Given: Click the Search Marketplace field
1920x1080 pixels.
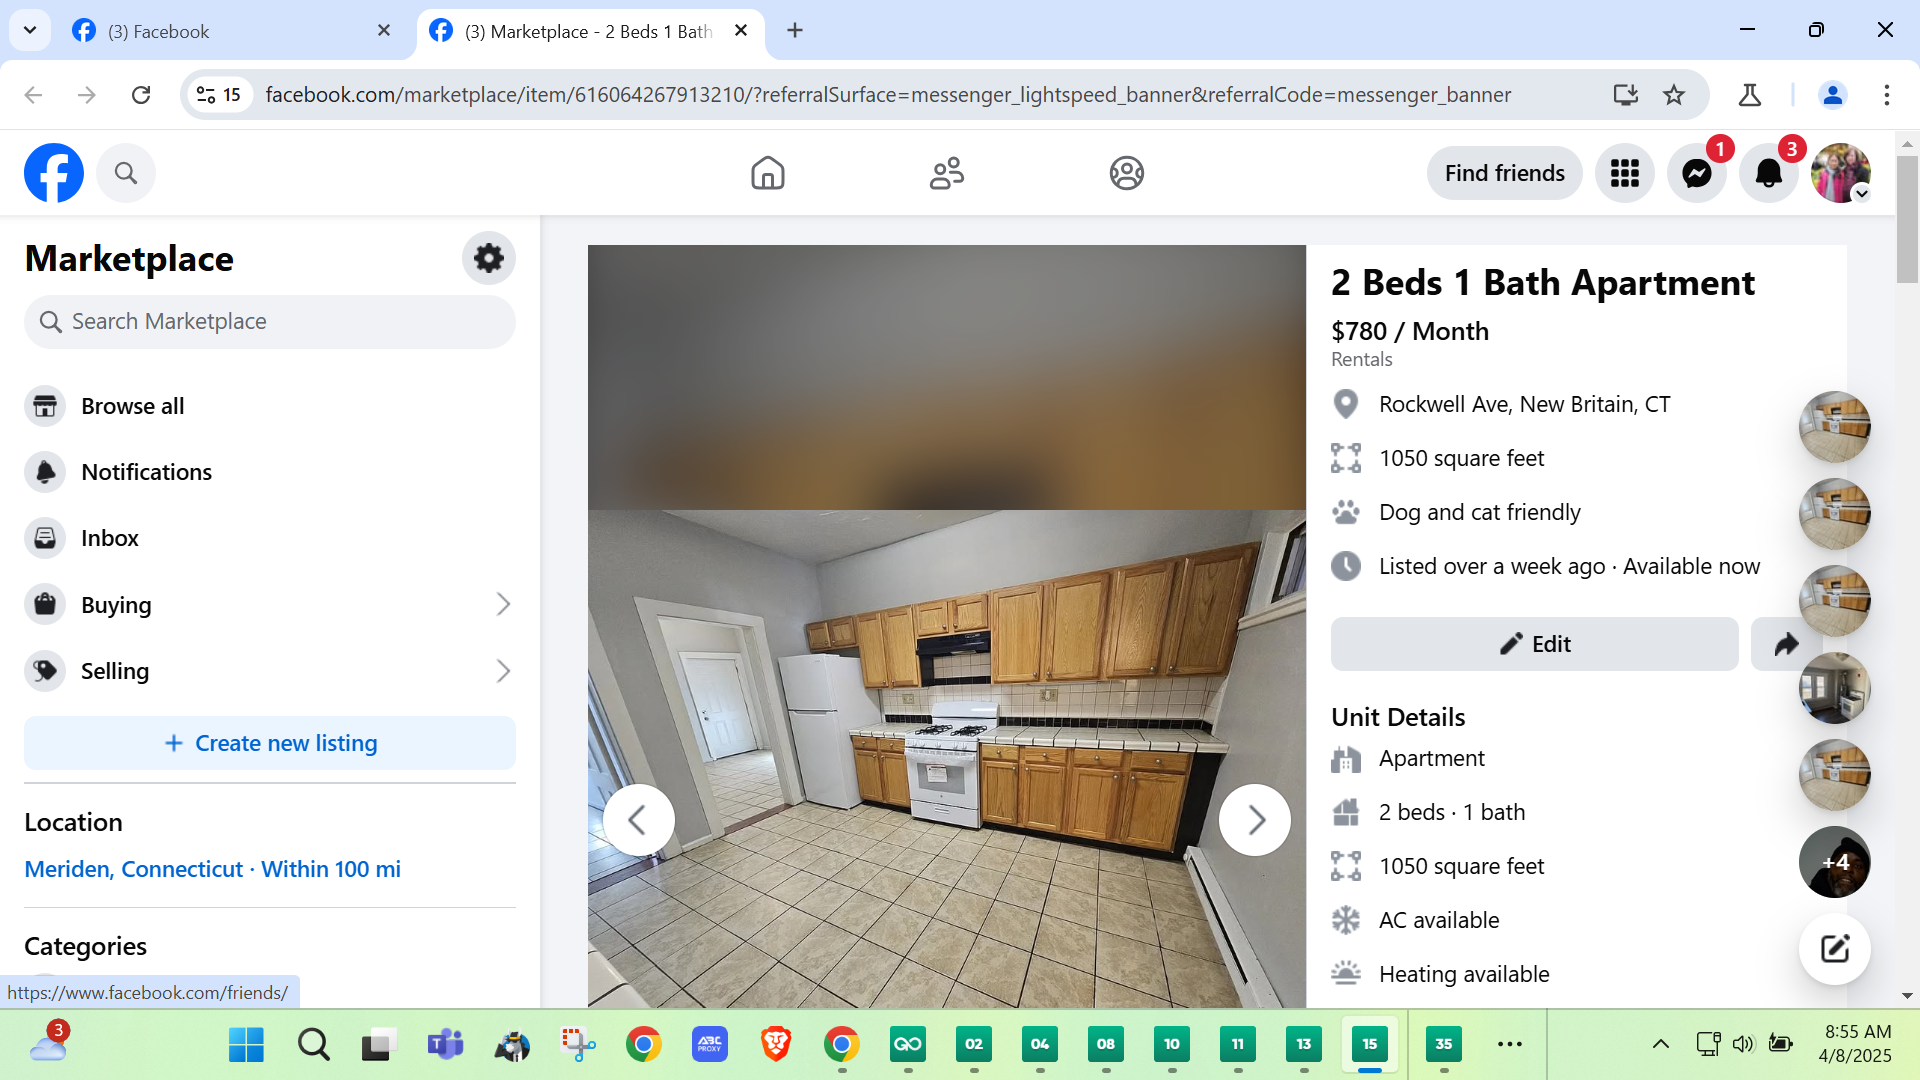Looking at the screenshot, I should [270, 322].
